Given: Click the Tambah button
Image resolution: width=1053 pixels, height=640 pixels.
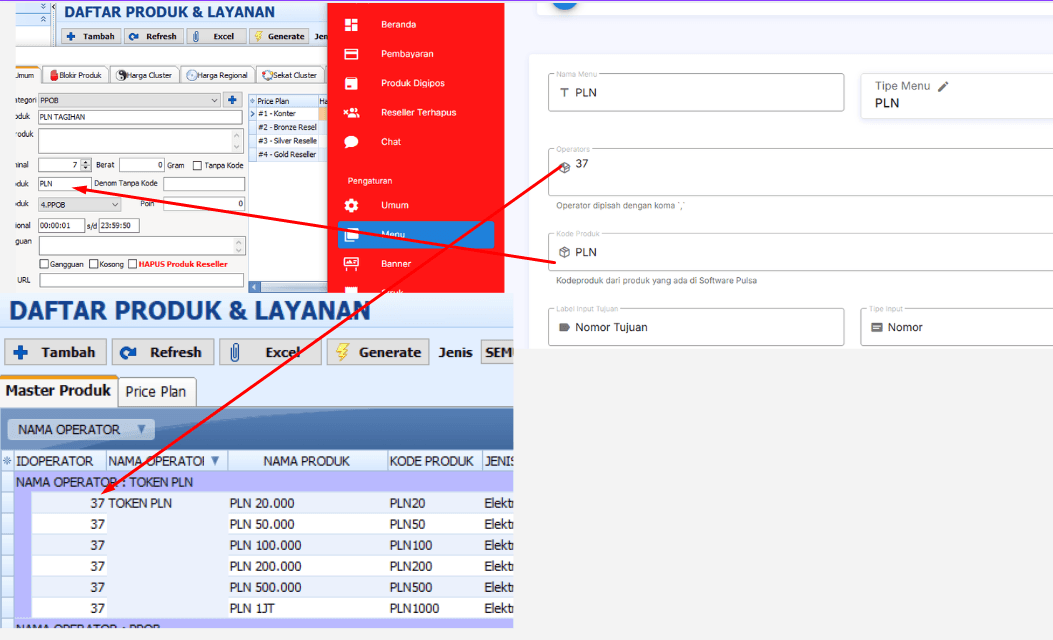Looking at the screenshot, I should point(55,352).
